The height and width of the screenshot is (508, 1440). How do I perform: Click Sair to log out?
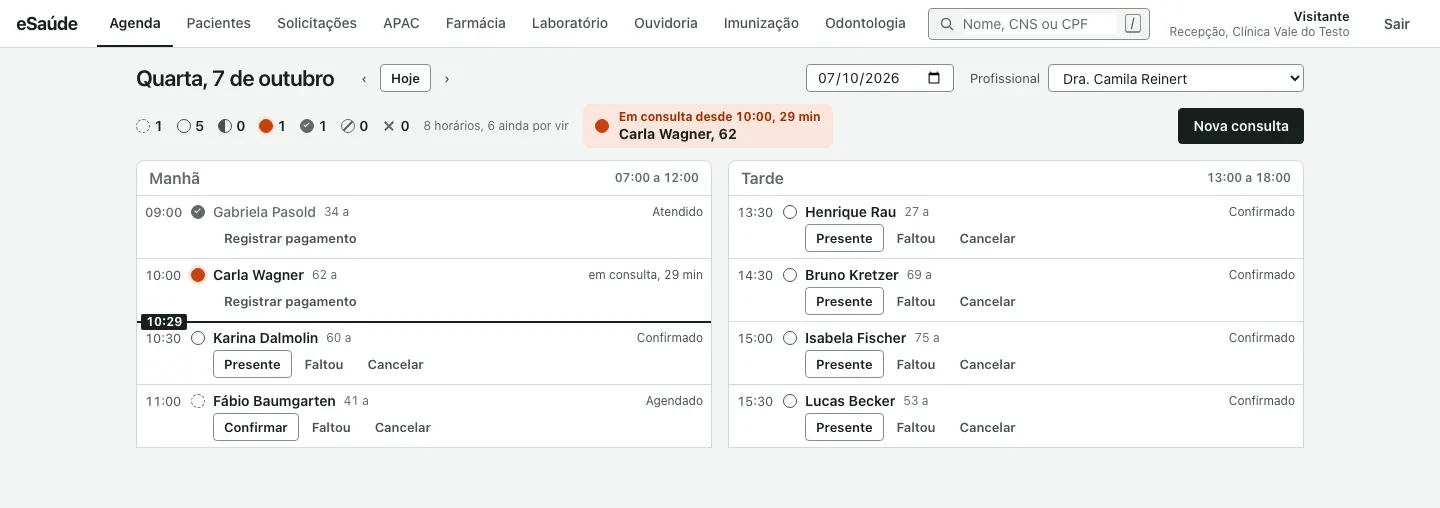click(1397, 24)
